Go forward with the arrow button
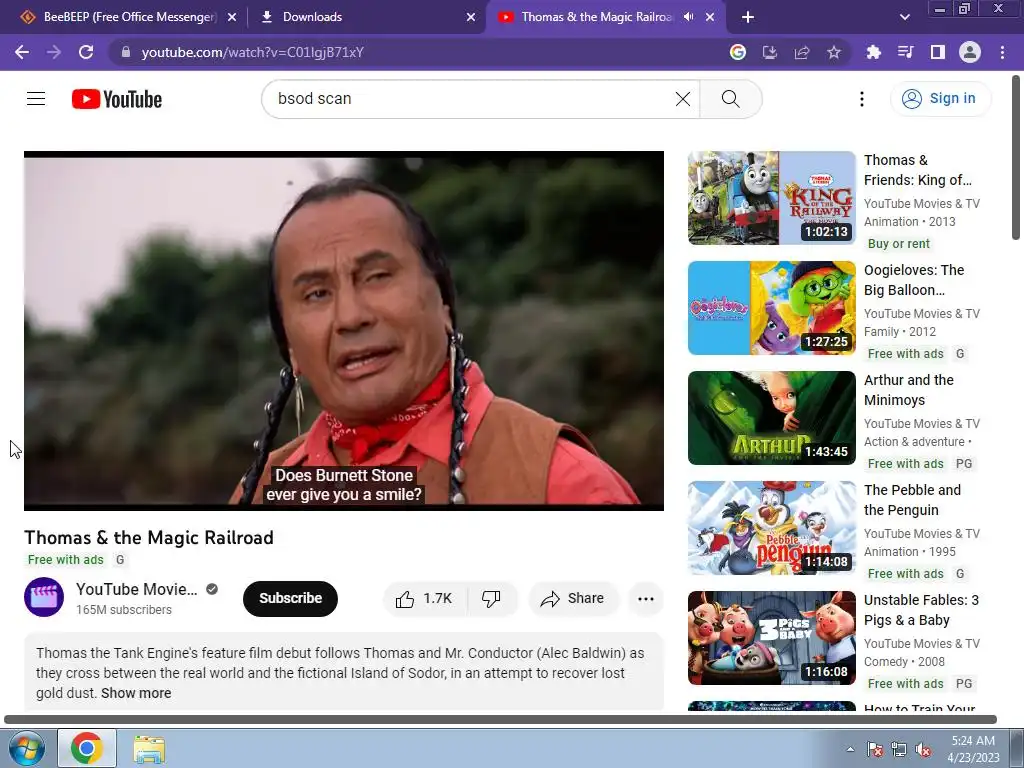 54,52
